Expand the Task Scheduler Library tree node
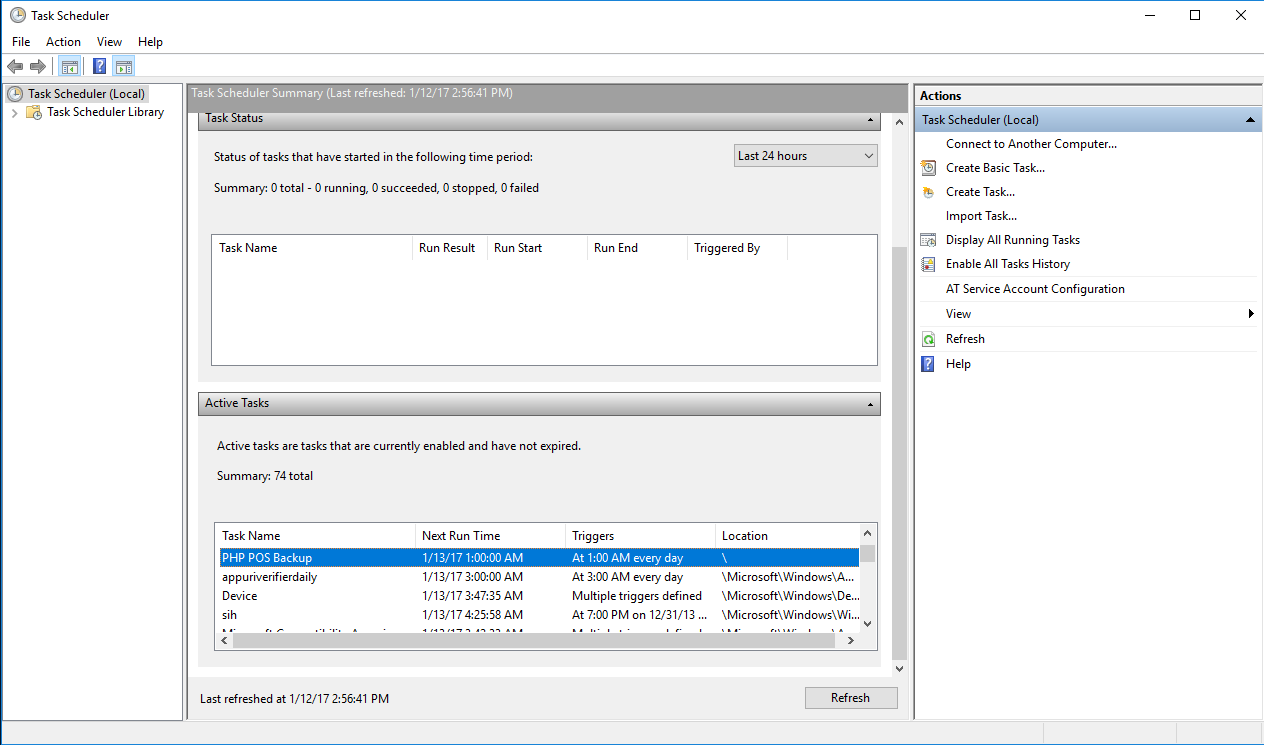 [14, 113]
